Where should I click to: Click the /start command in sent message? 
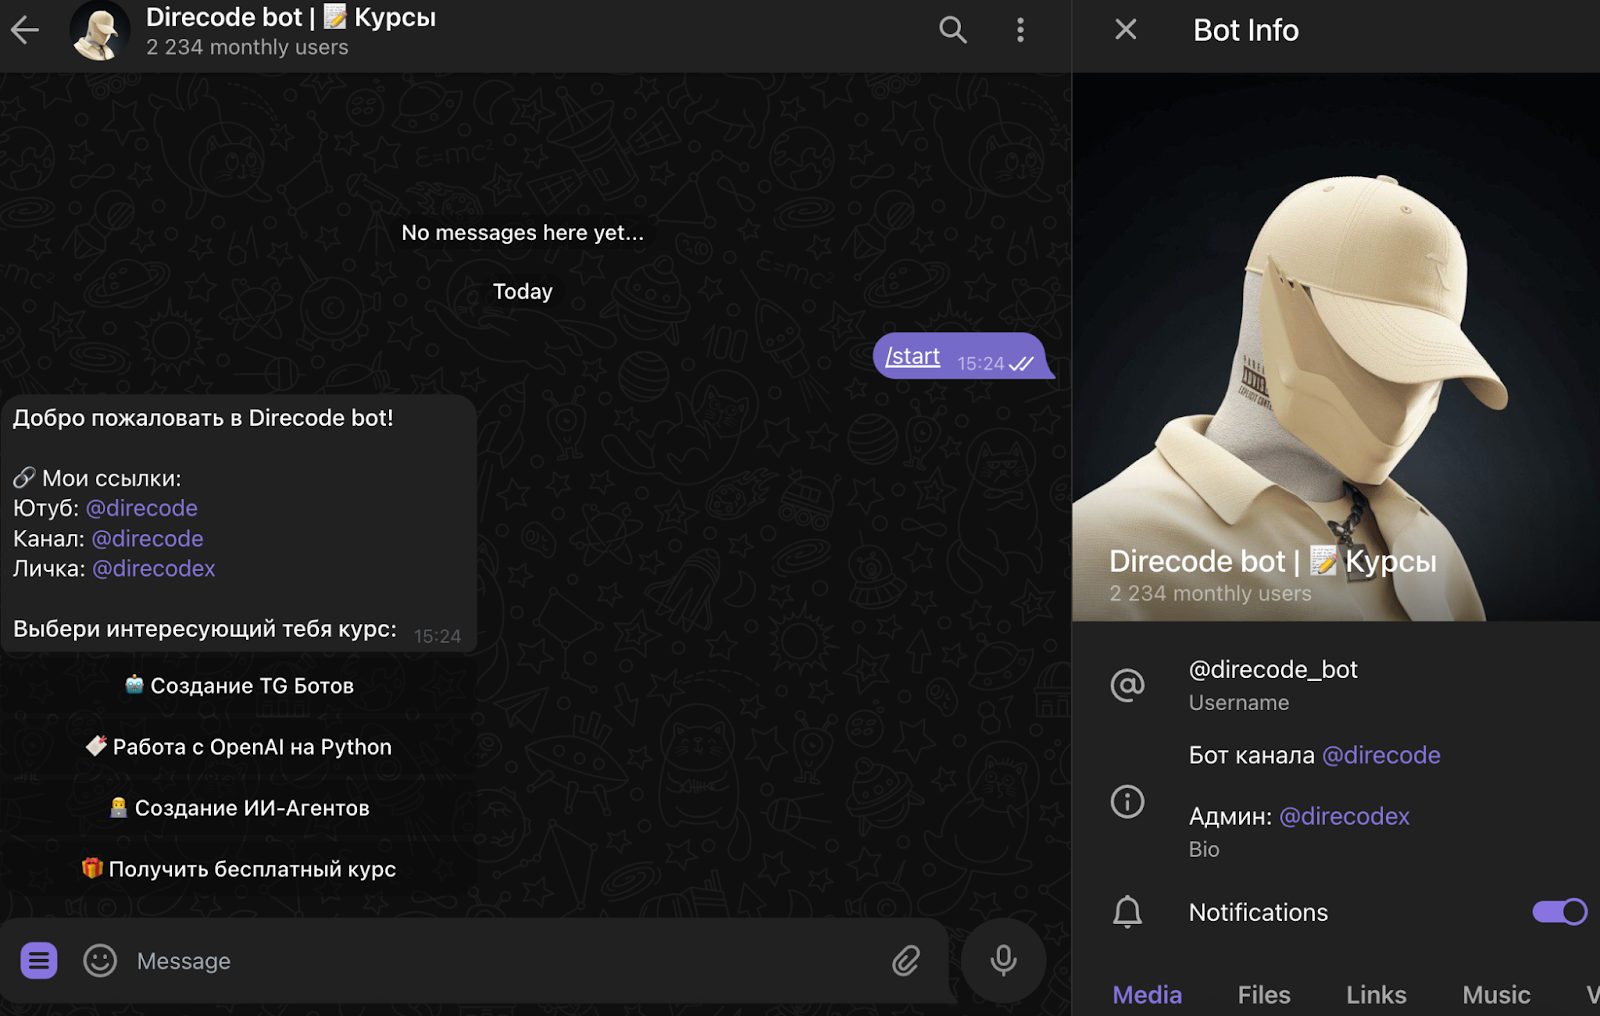pyautogui.click(x=912, y=356)
